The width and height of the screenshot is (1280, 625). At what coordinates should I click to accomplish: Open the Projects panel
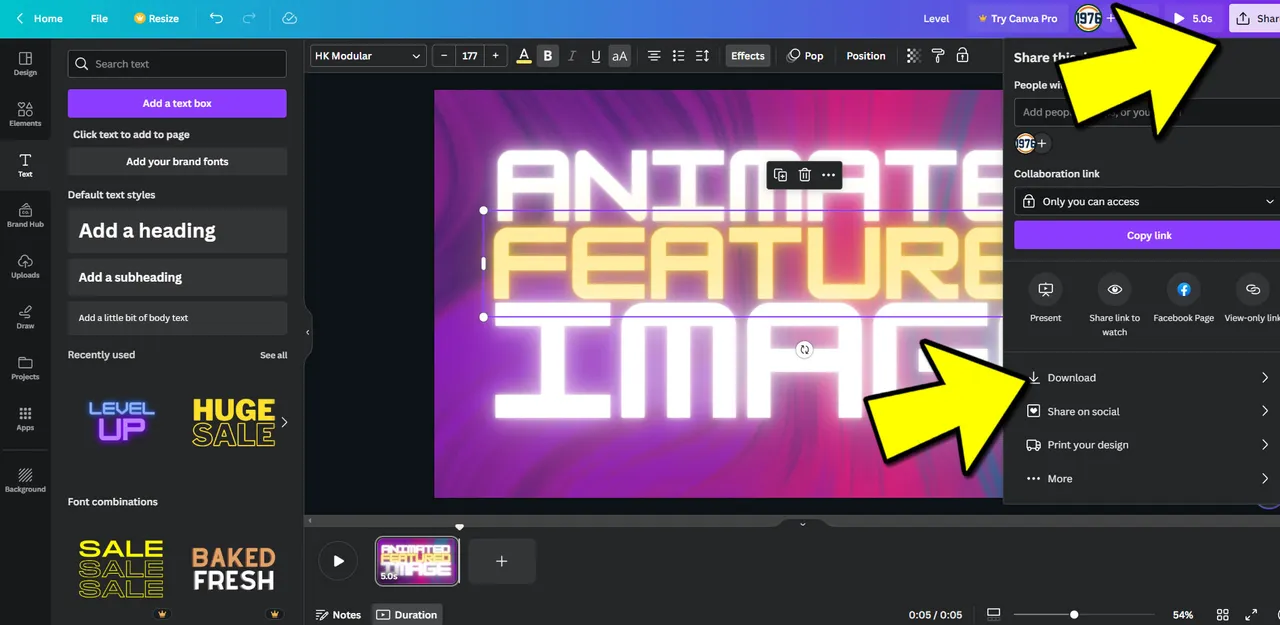pos(25,368)
